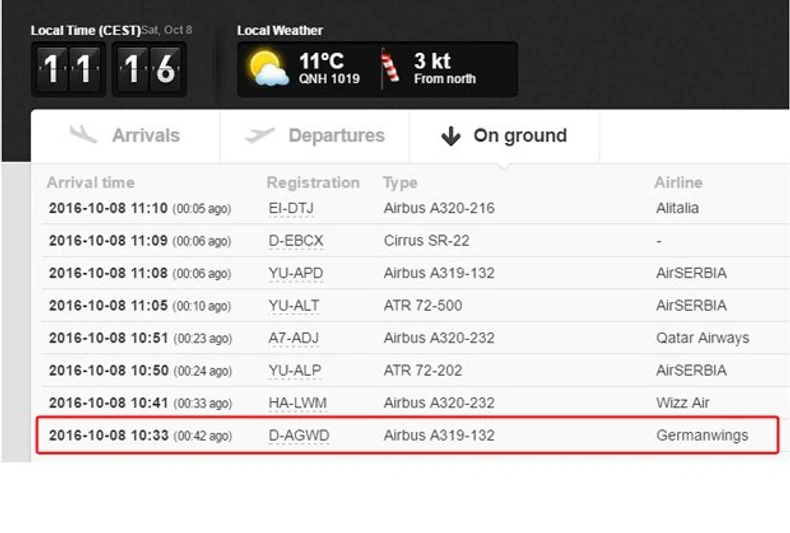Click the Arrivals plane icon

(x=83, y=135)
